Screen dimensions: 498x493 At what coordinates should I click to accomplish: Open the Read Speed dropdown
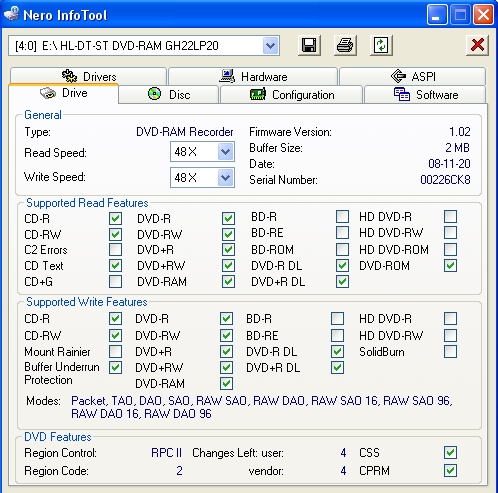[225, 152]
